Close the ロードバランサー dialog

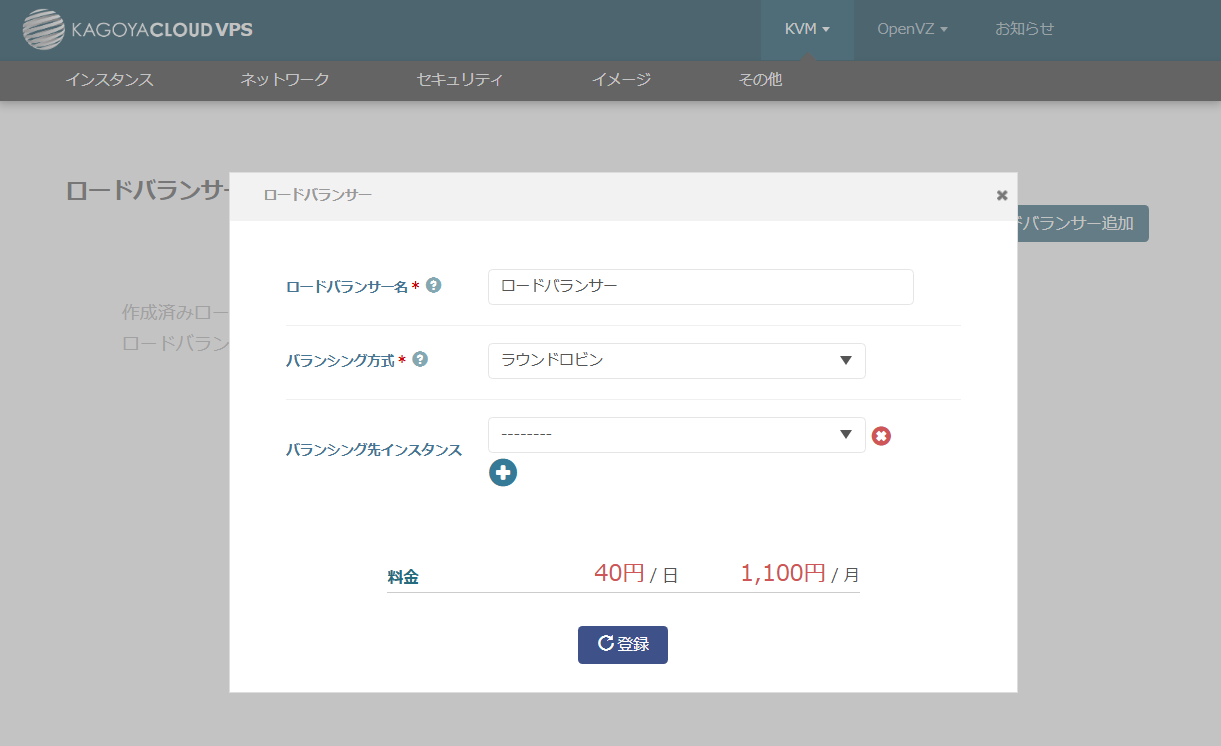point(1002,196)
